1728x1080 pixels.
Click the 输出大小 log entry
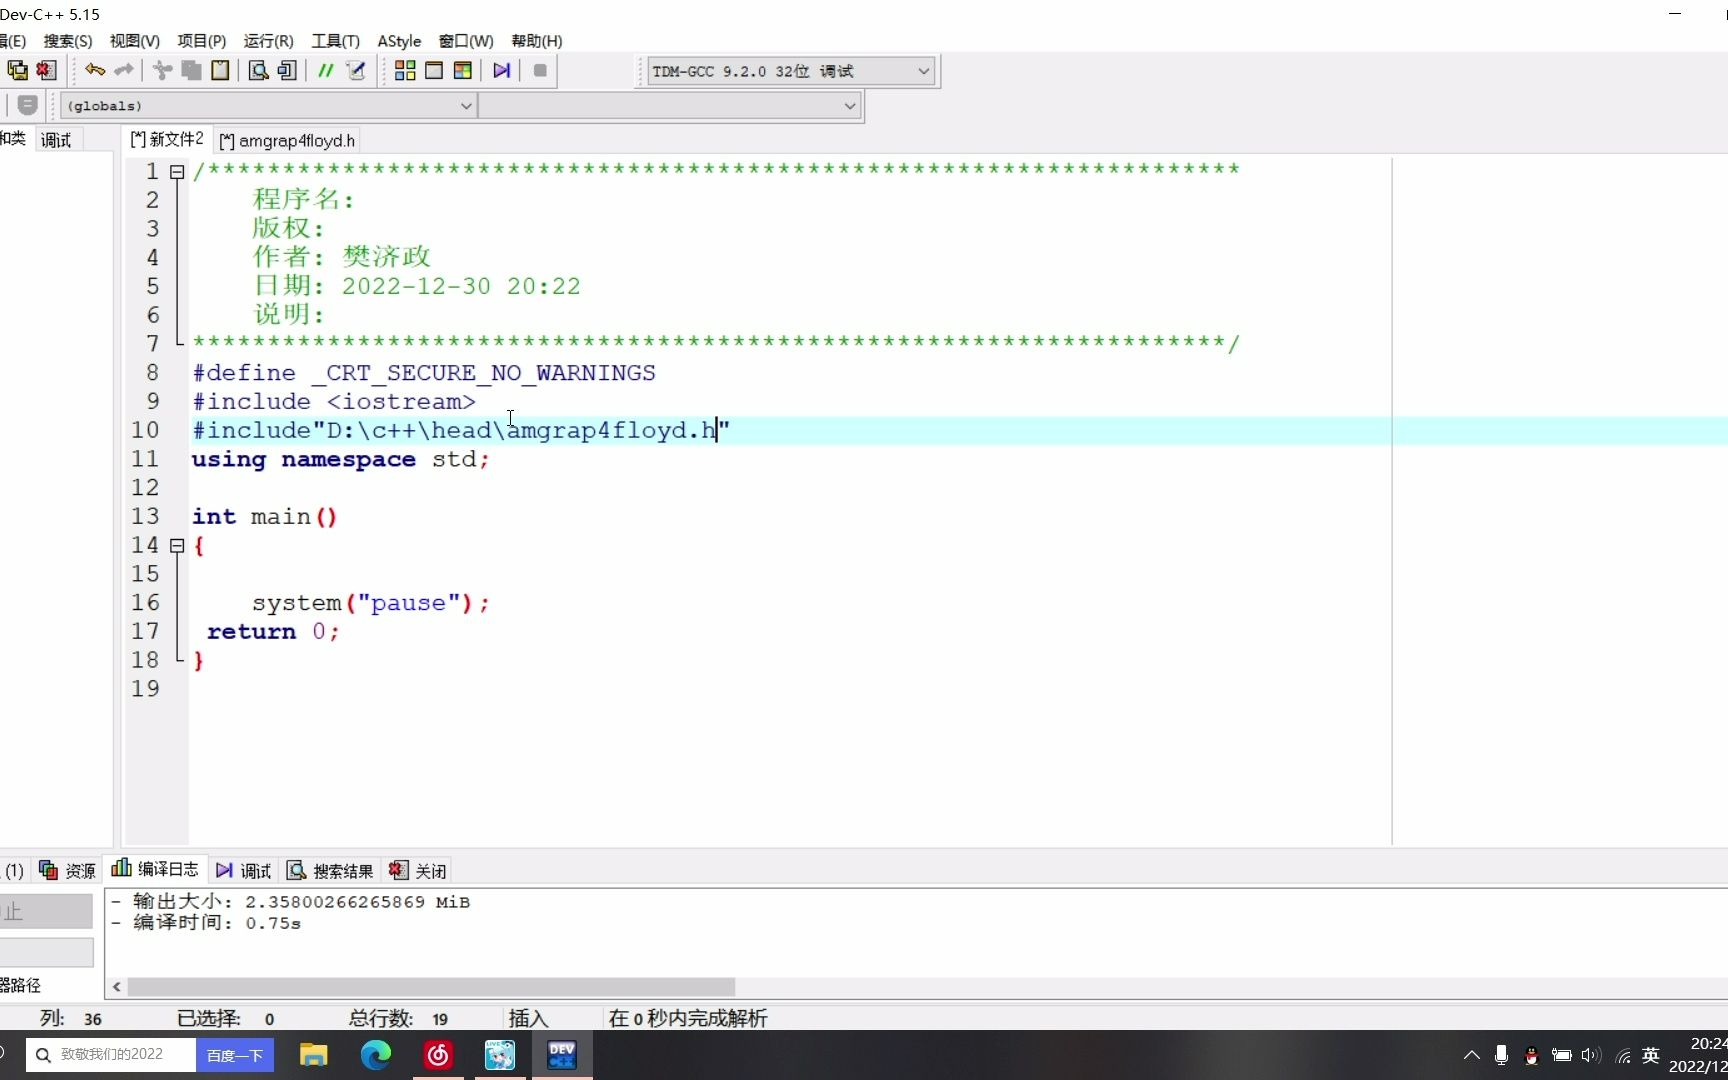click(x=290, y=902)
